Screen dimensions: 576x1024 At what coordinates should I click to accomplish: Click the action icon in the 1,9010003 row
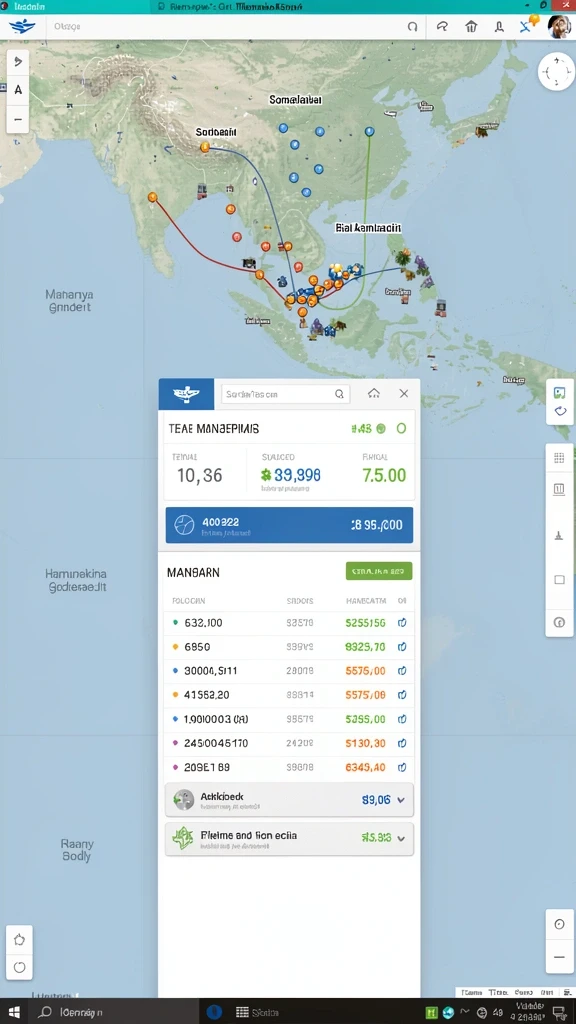(402, 719)
